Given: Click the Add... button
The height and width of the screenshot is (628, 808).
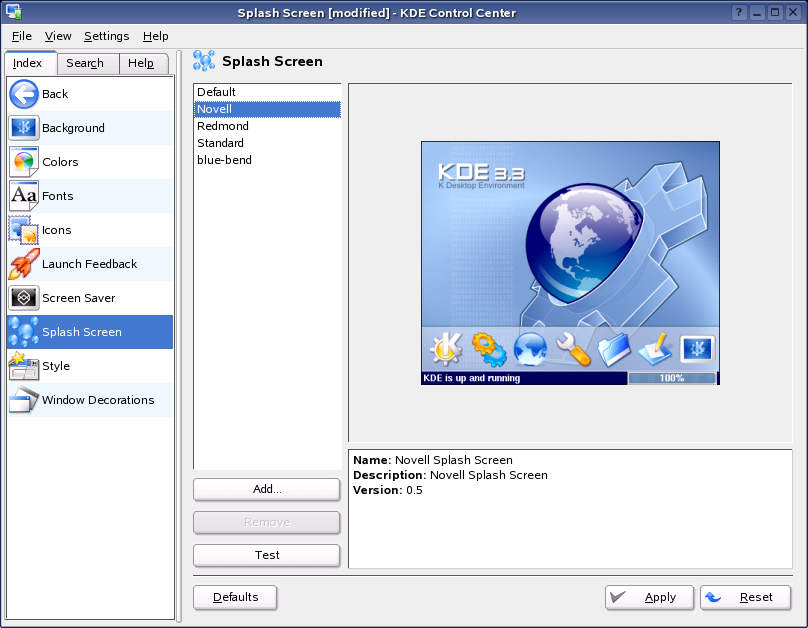Looking at the screenshot, I should (267, 489).
